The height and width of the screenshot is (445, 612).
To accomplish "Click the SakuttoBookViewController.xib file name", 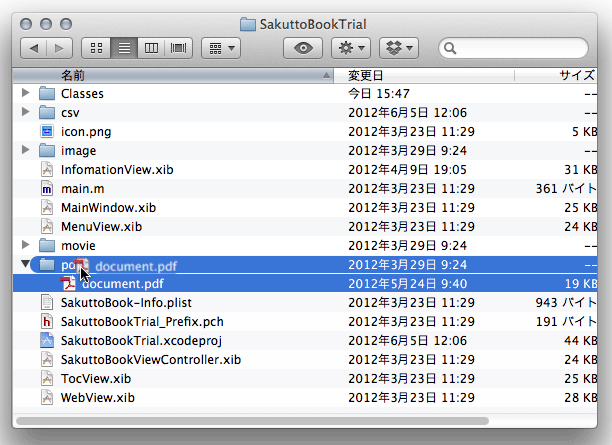I will point(151,360).
